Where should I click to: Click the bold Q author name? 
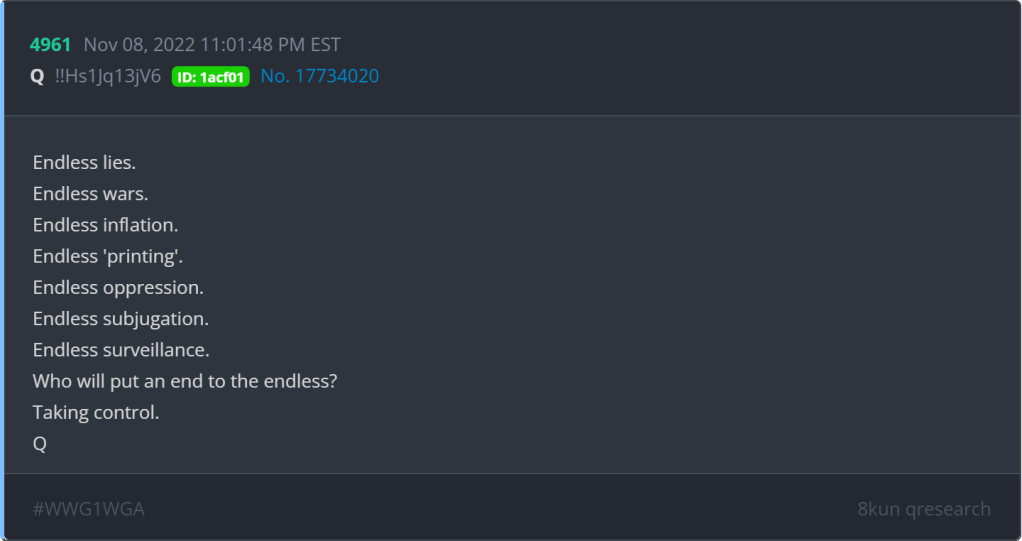click(37, 76)
